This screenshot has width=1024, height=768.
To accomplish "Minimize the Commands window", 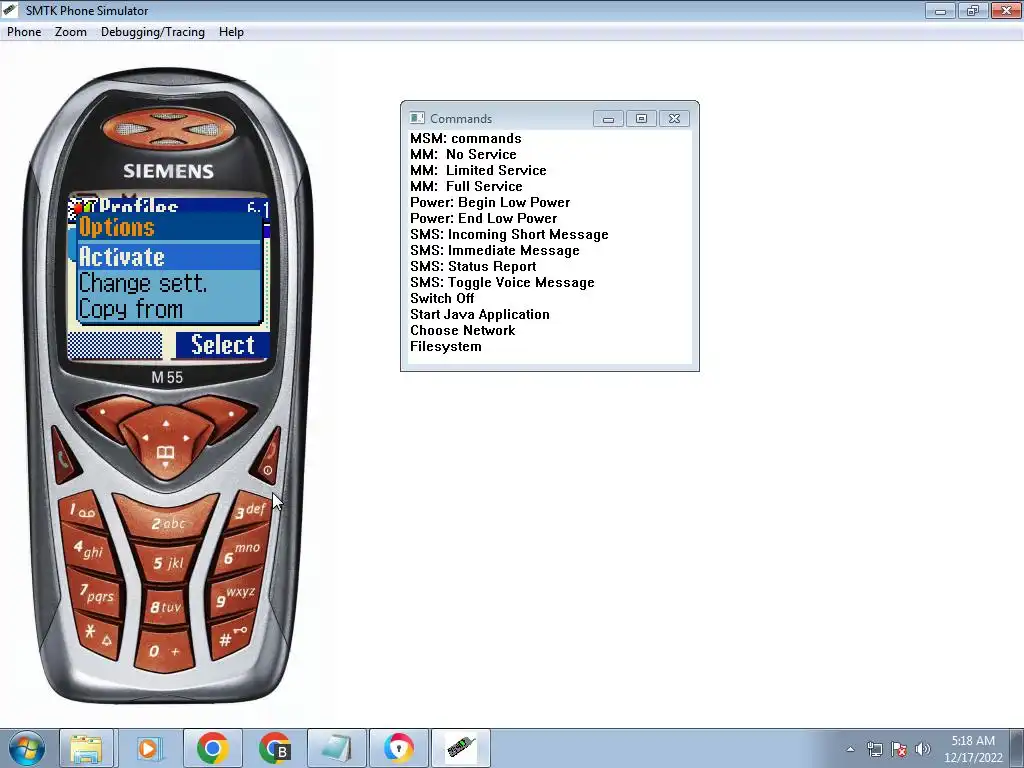I will click(608, 118).
